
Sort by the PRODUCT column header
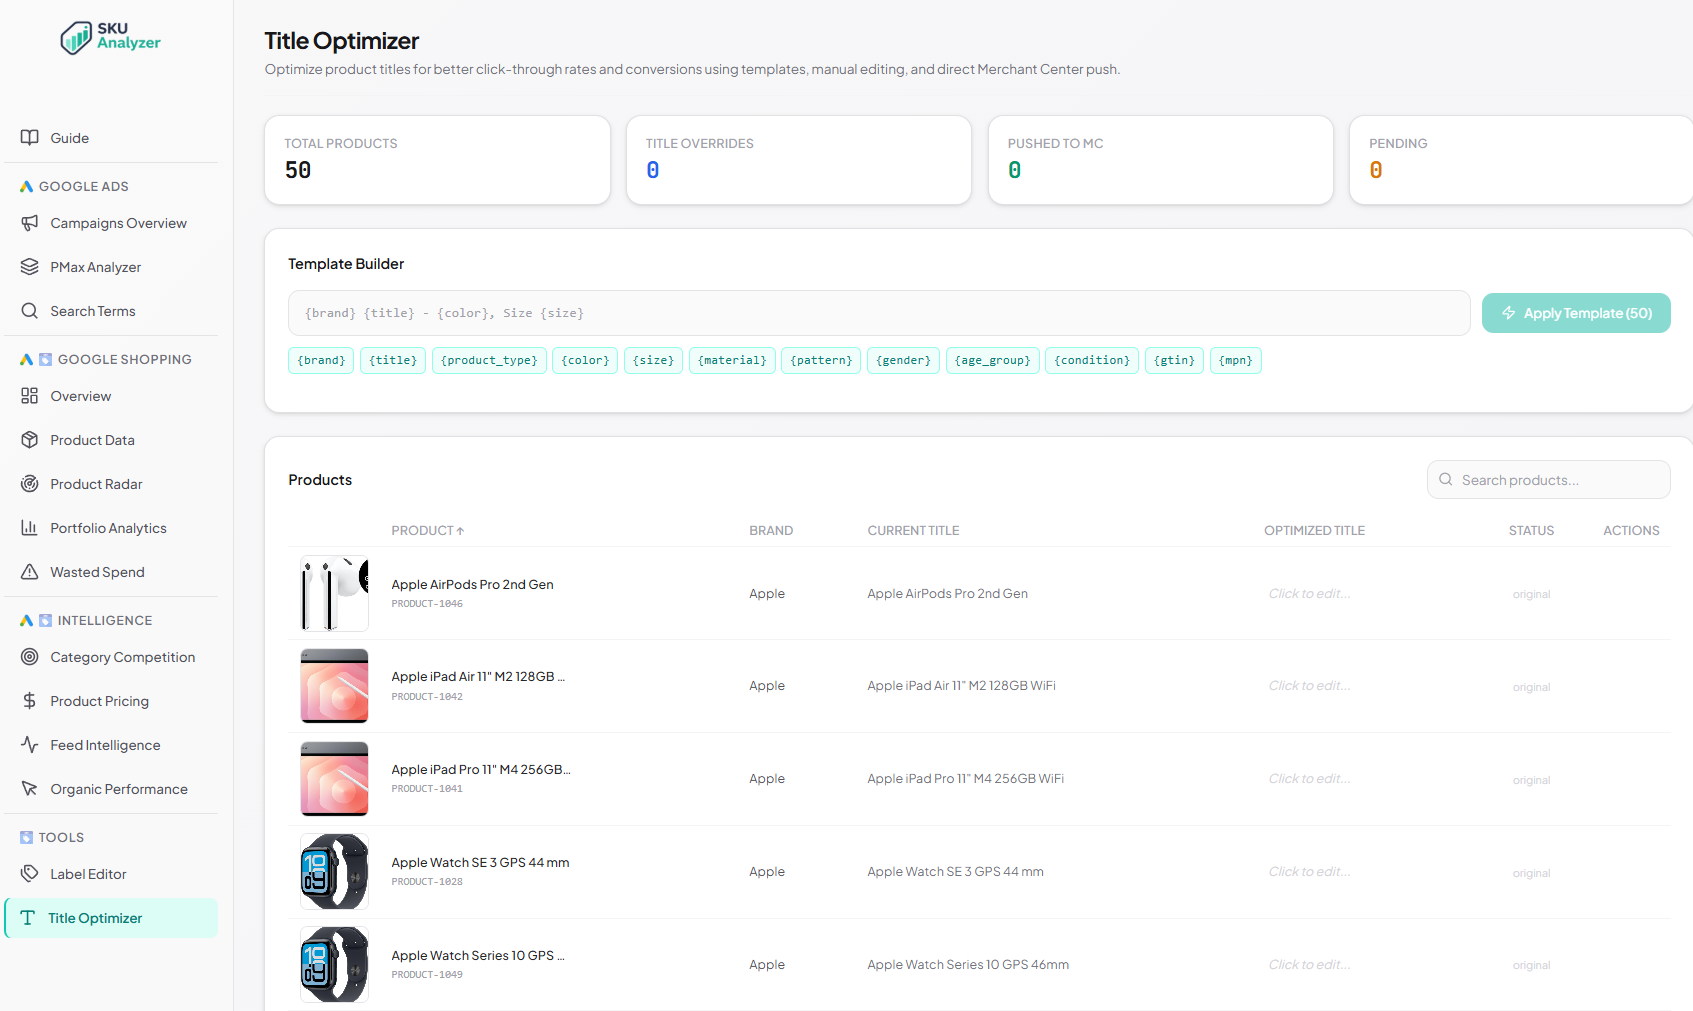pos(427,531)
